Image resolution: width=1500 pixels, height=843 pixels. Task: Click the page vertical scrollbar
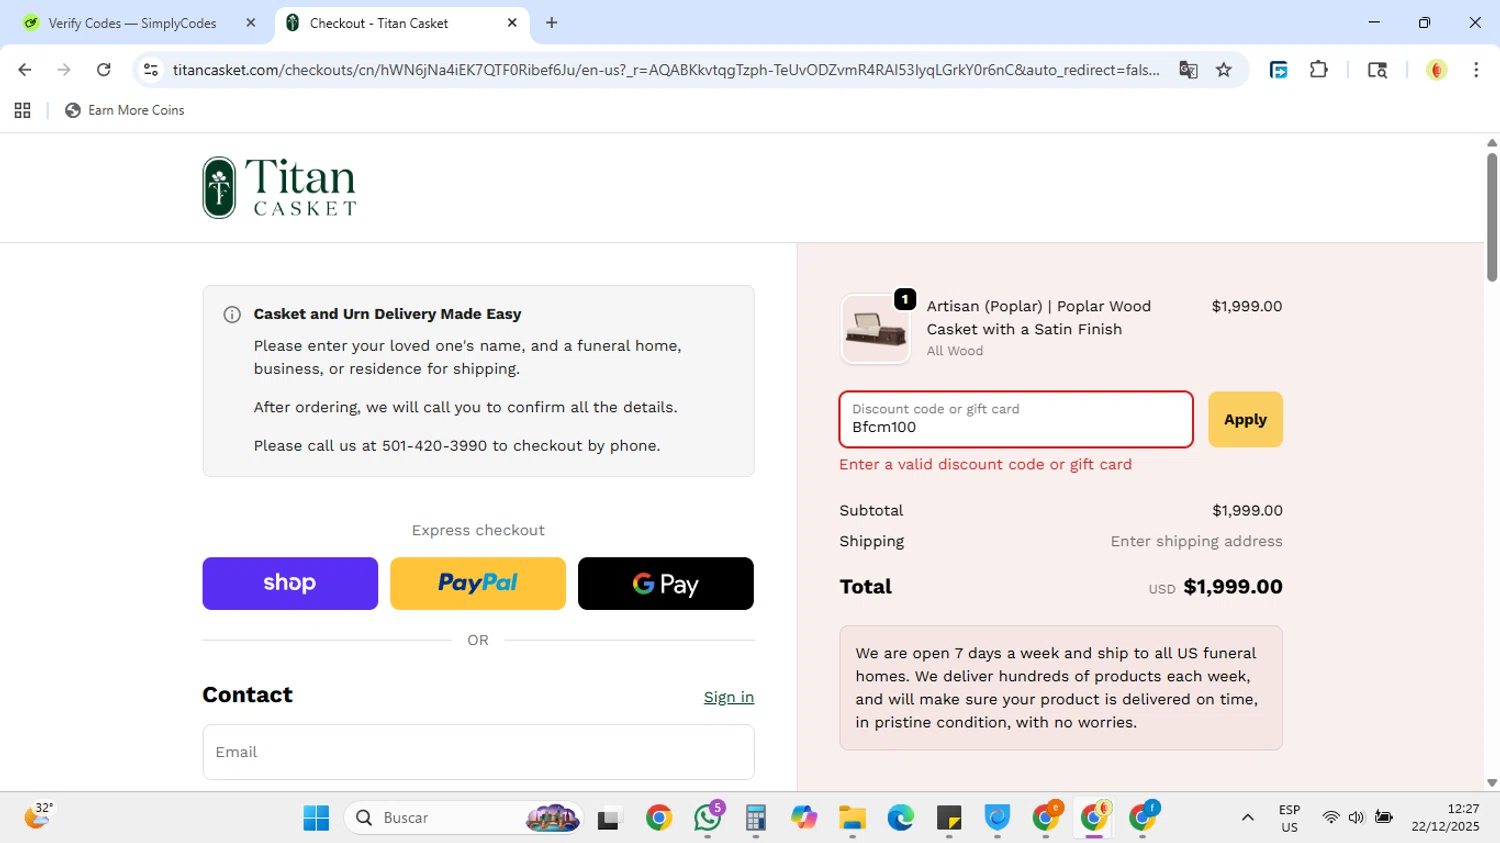(x=1492, y=217)
